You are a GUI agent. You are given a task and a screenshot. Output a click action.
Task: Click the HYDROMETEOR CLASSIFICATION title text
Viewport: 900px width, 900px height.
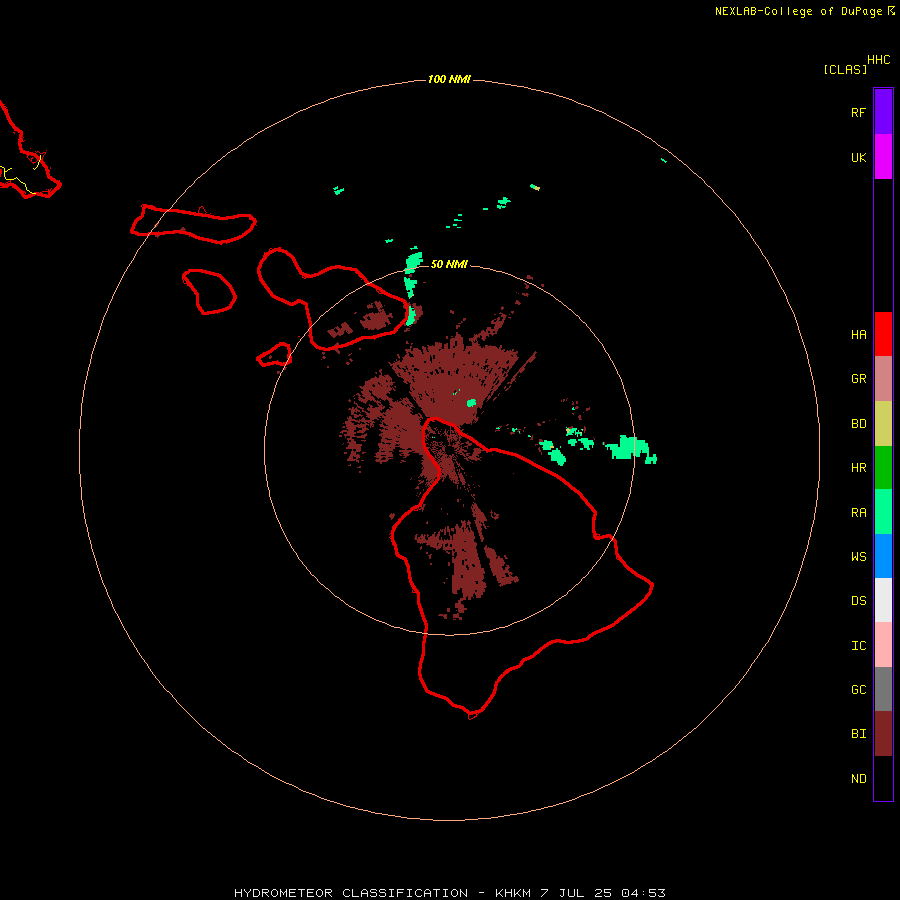pyautogui.click(x=351, y=893)
